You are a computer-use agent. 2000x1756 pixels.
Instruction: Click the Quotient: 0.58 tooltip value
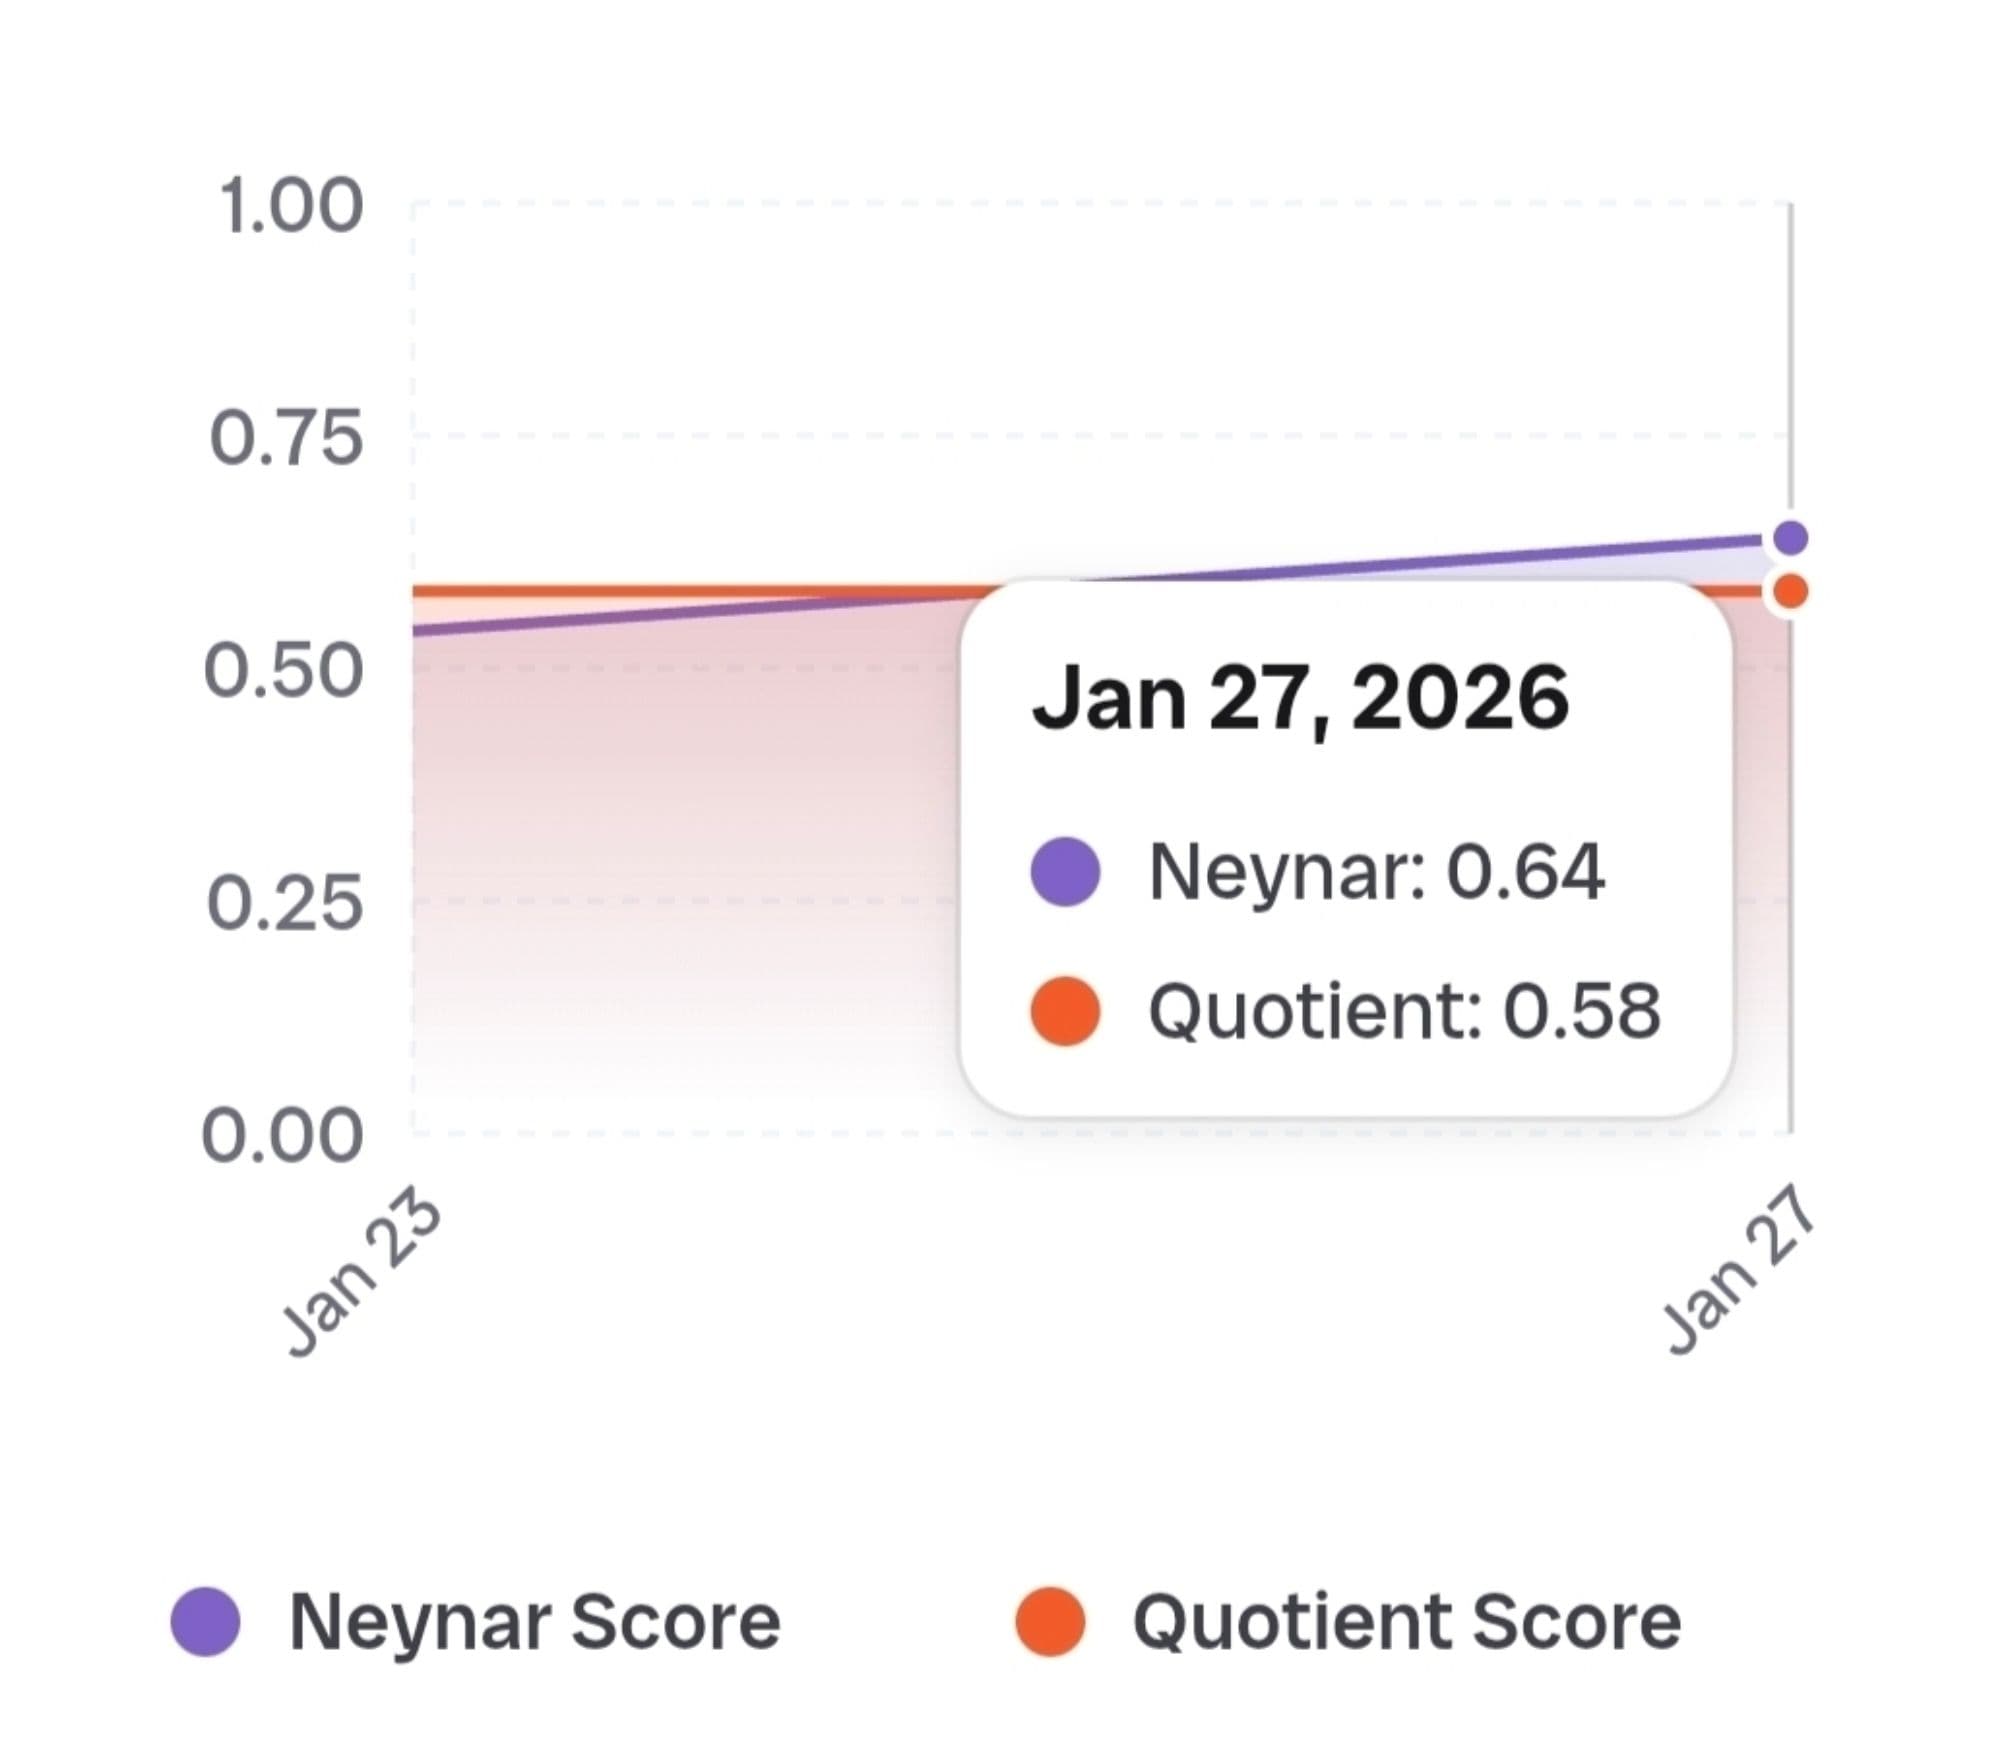(x=1404, y=1010)
